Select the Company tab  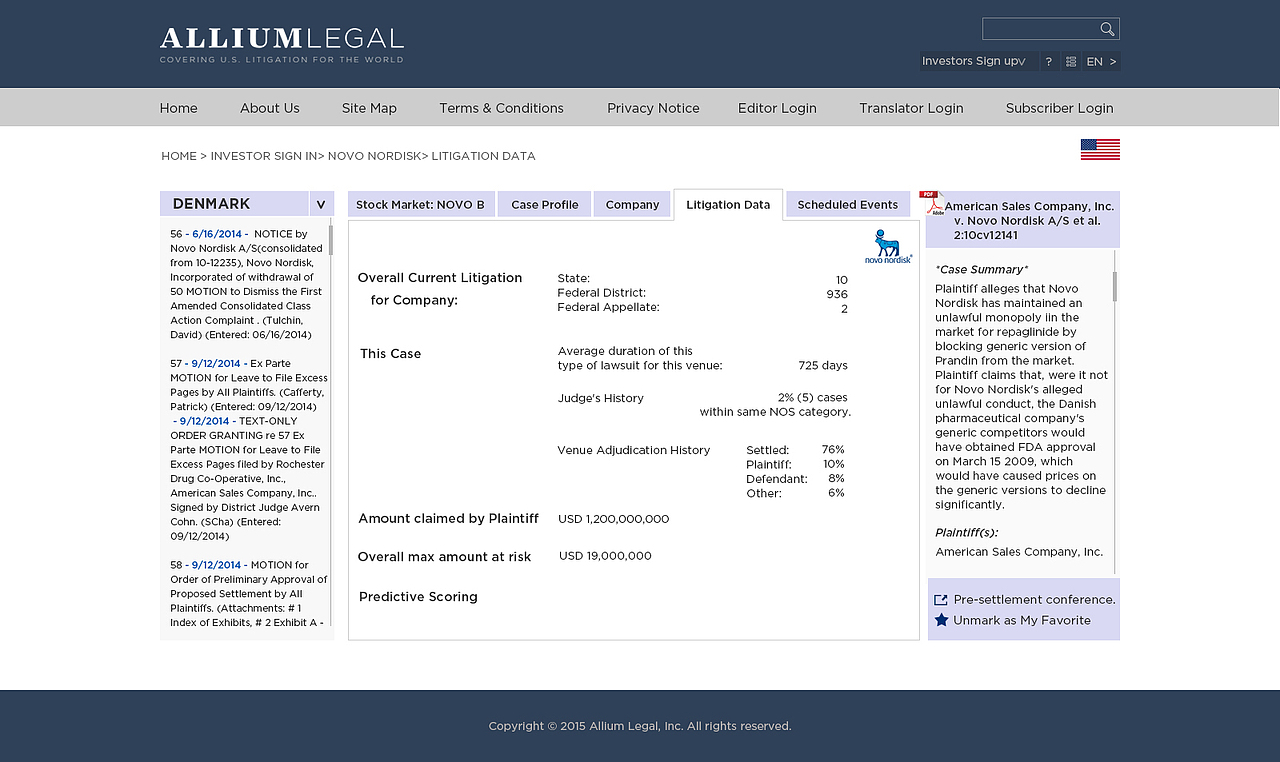[x=632, y=204]
